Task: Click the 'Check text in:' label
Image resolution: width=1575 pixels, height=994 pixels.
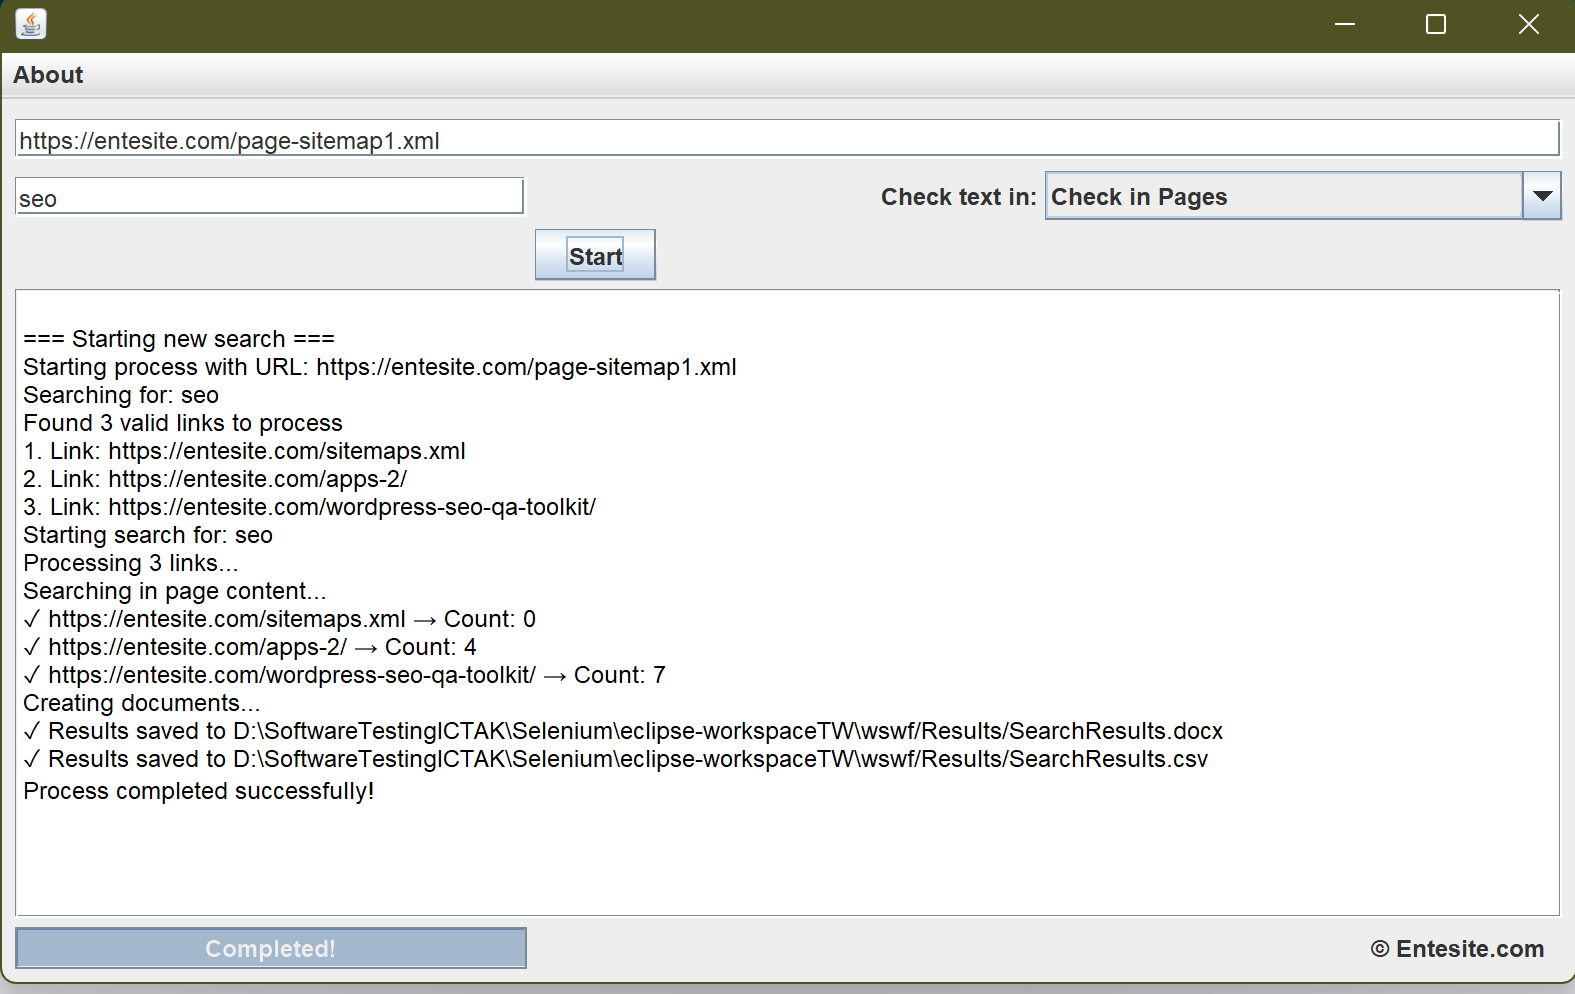Action: tap(957, 197)
